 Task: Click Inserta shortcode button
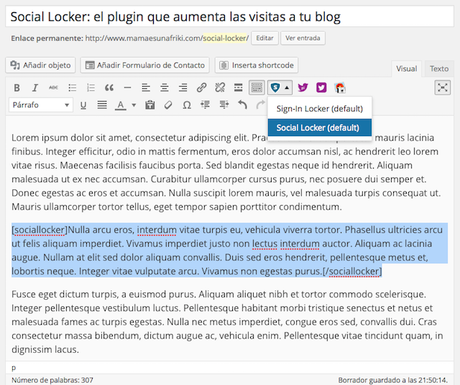(256, 65)
